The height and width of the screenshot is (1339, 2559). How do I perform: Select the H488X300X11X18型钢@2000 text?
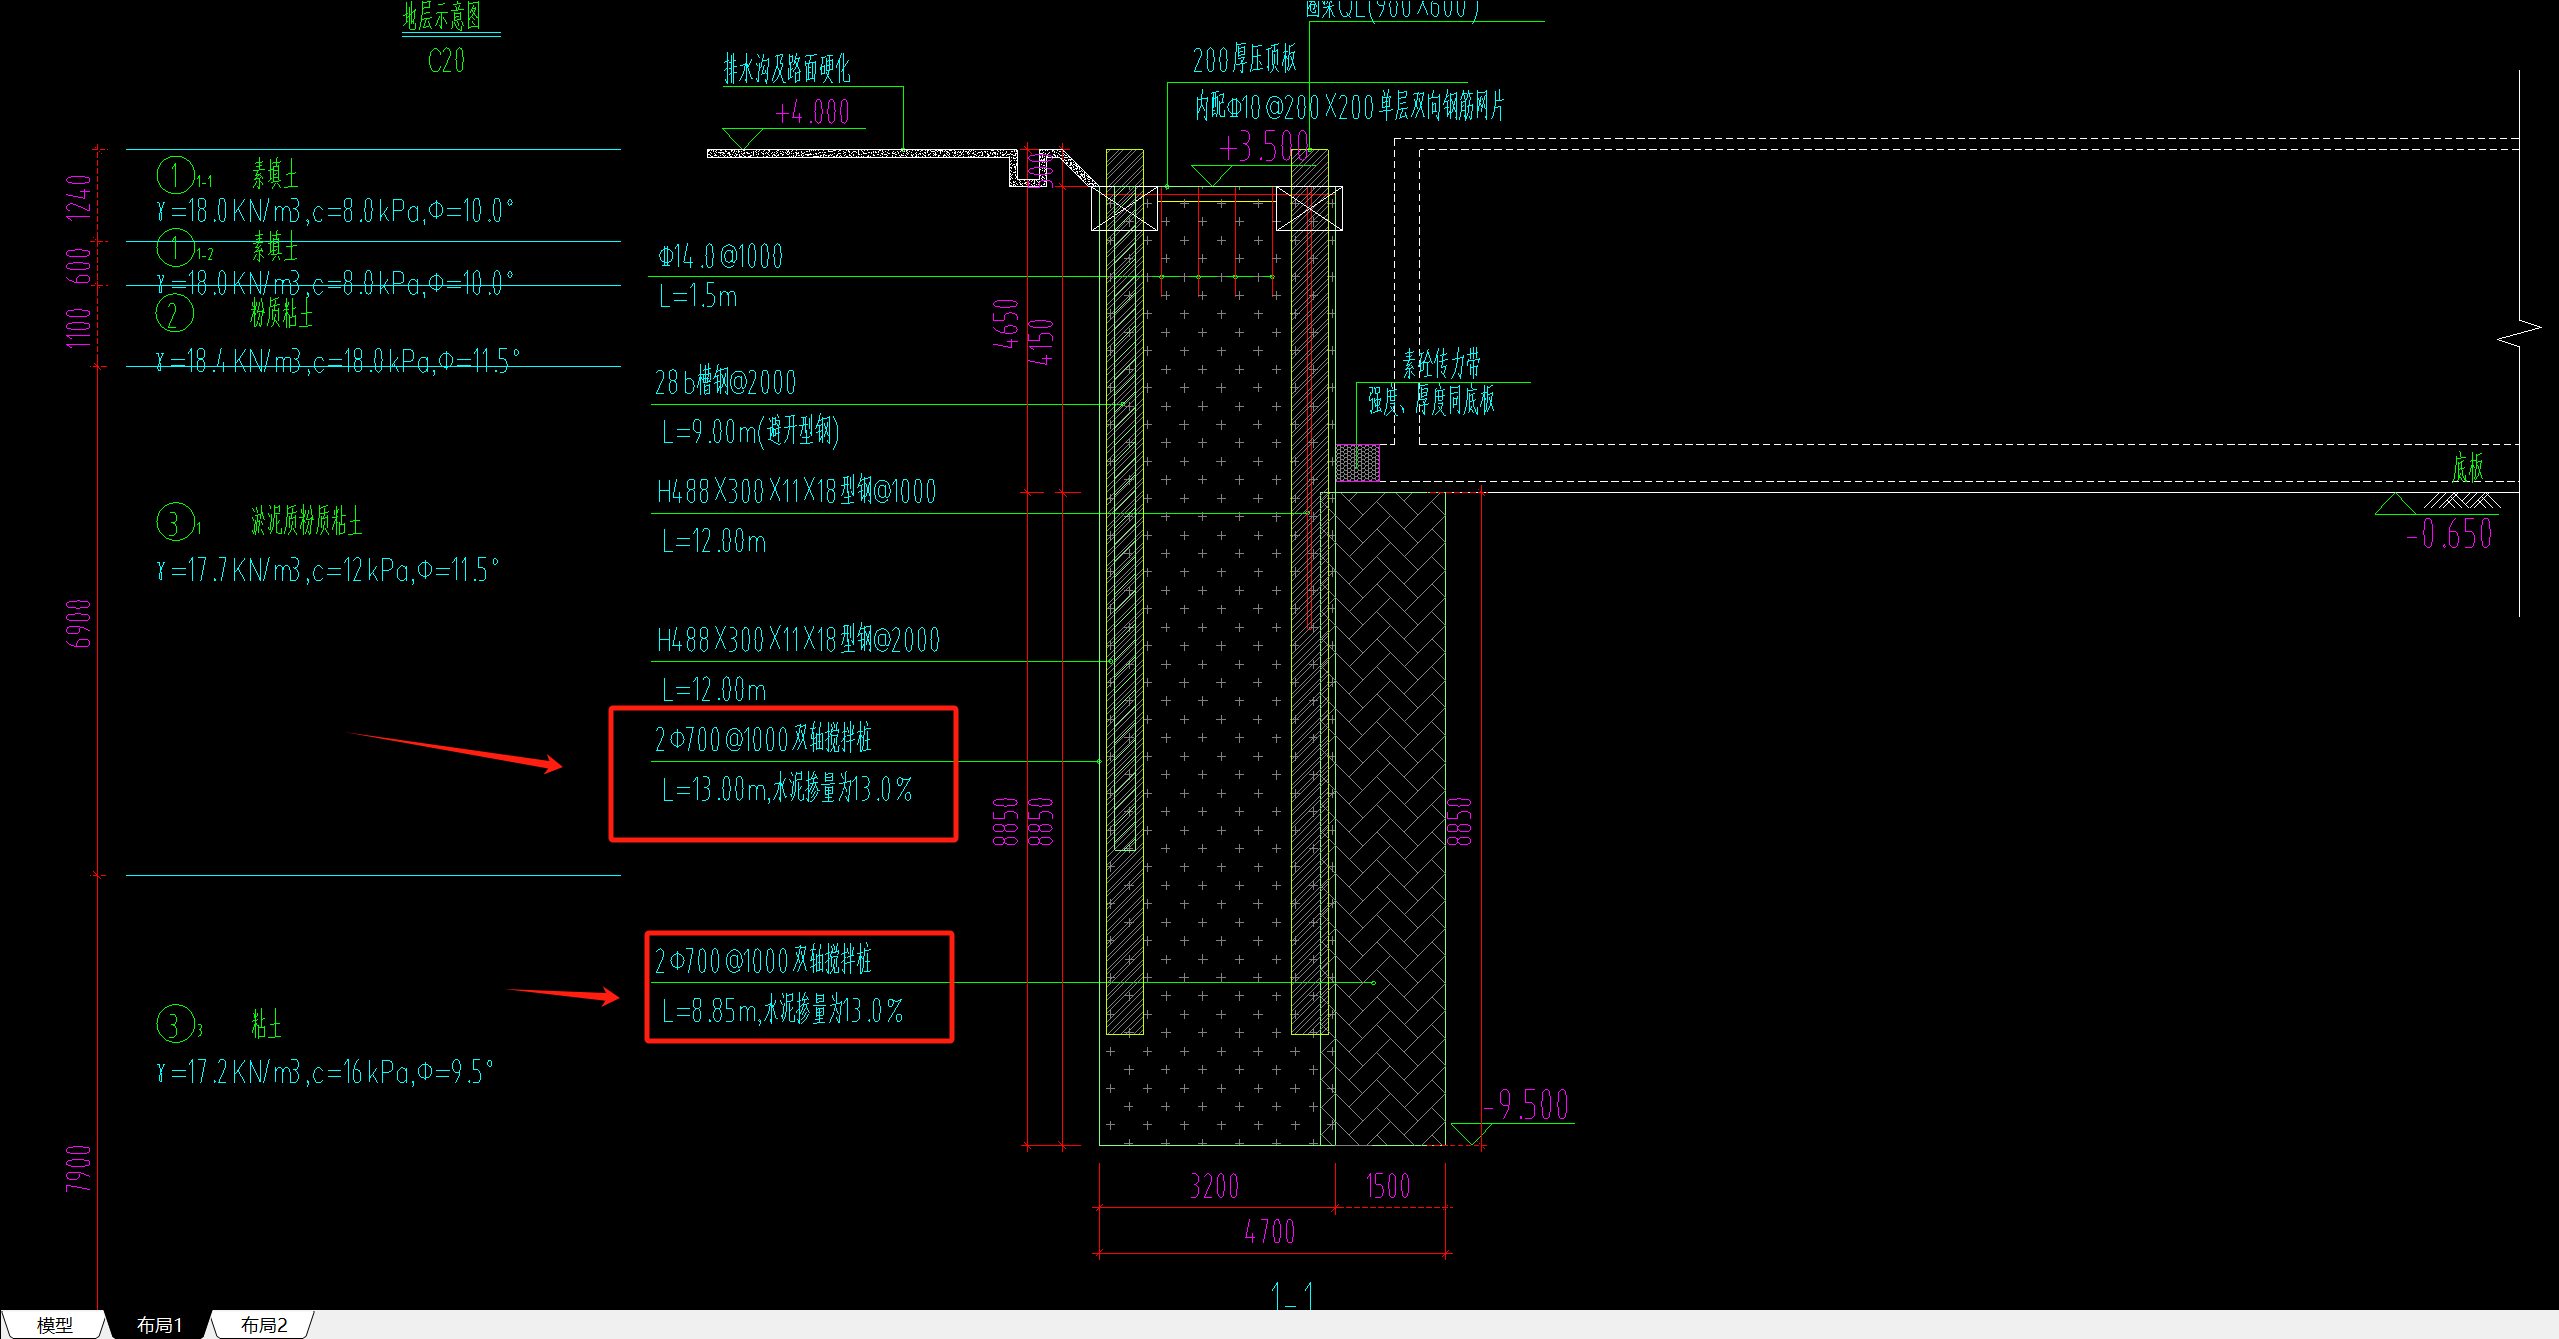798,639
